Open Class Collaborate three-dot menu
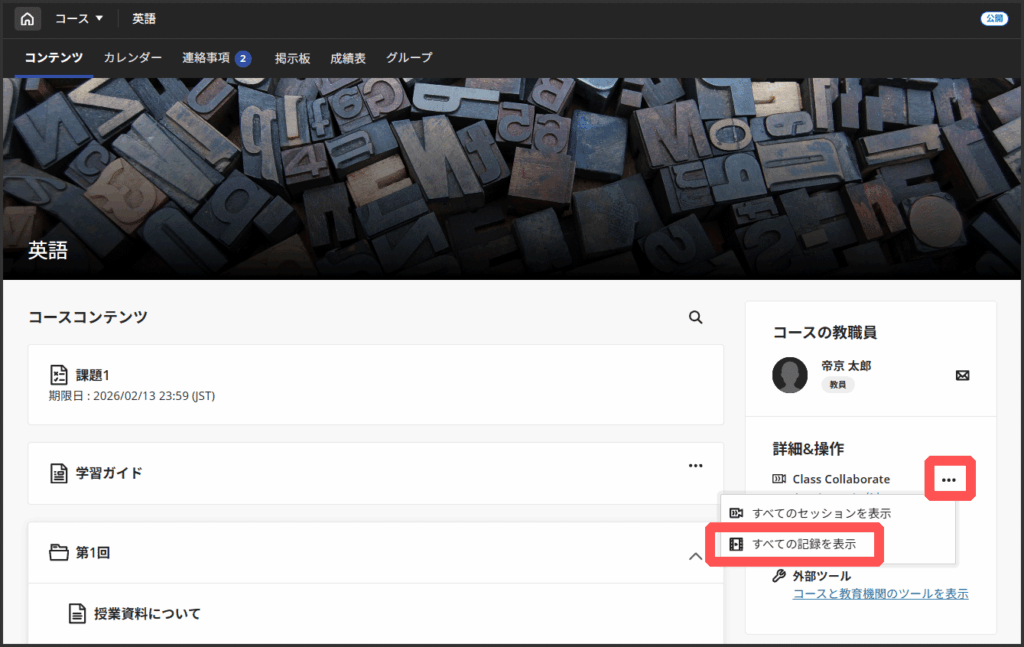The image size is (1024, 647). pyautogui.click(x=949, y=480)
